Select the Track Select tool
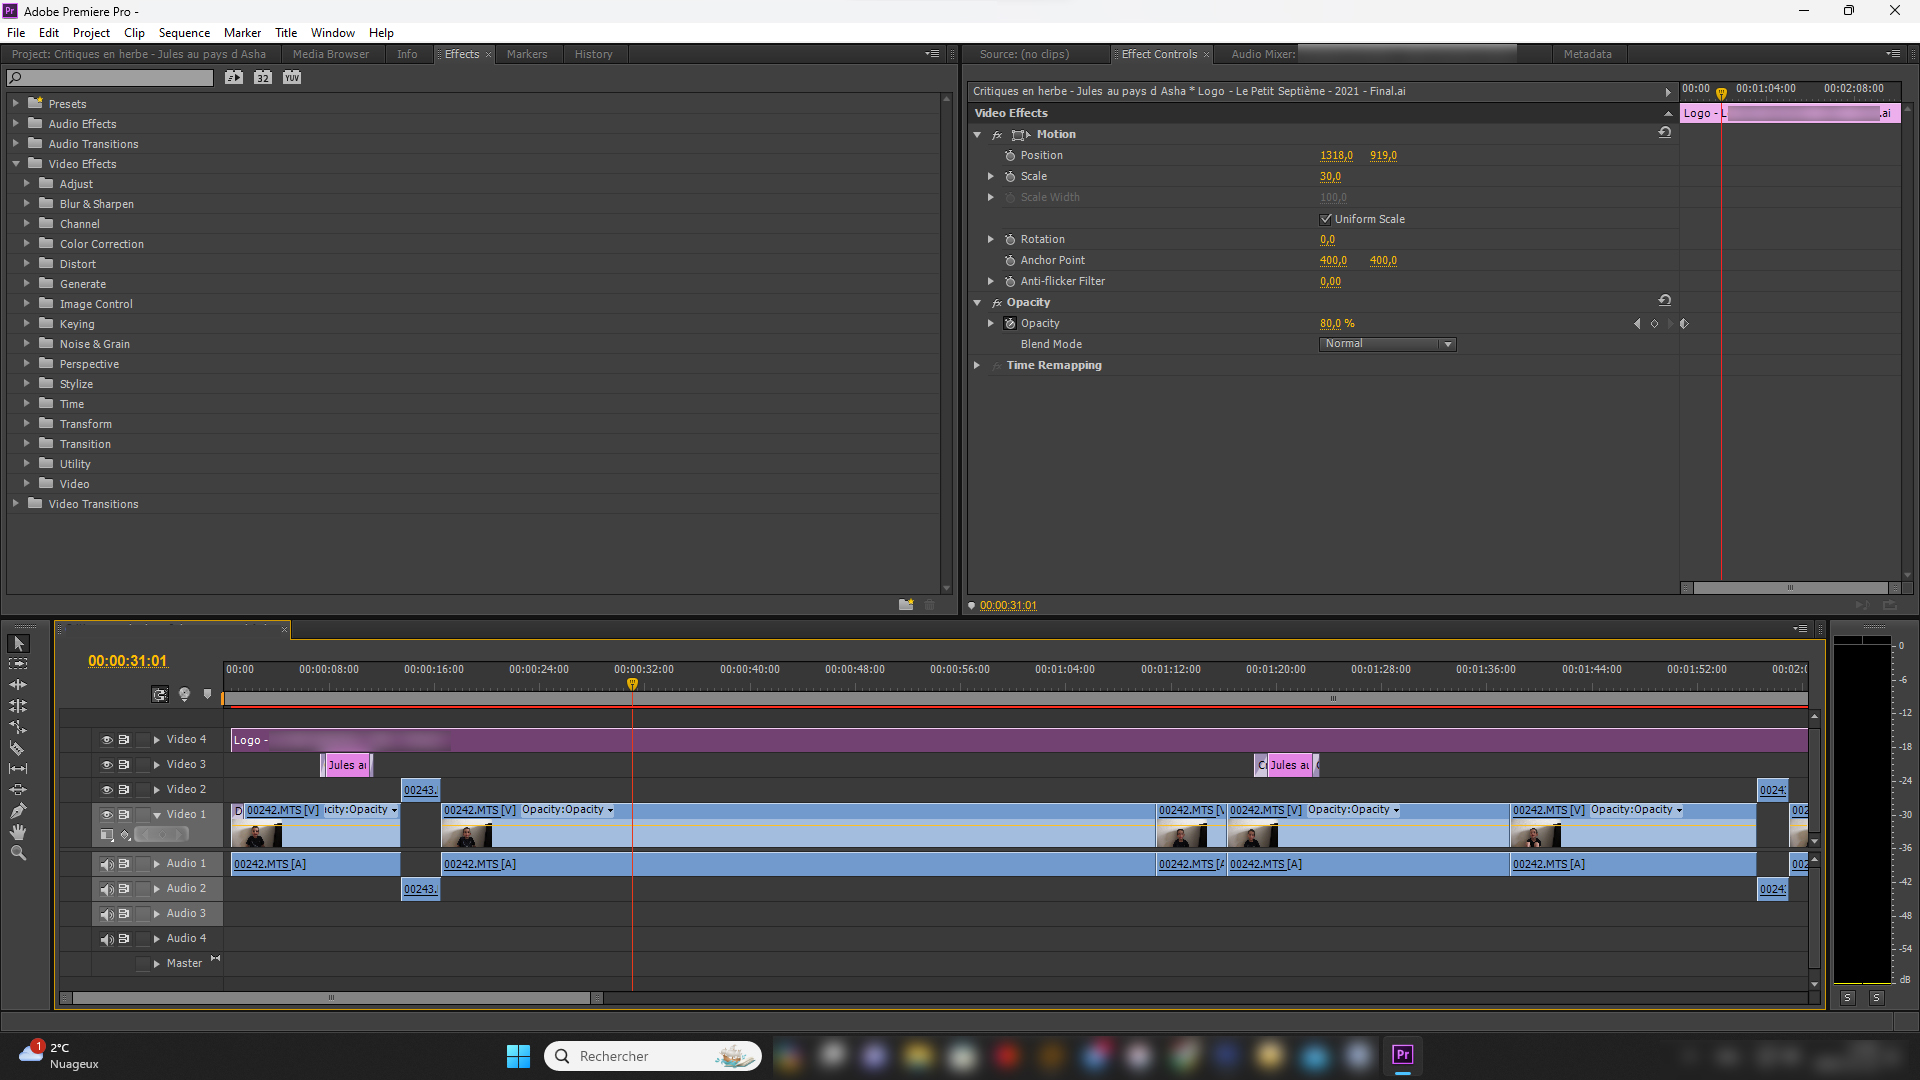Screen dimensions: 1920x1080 click(x=18, y=664)
